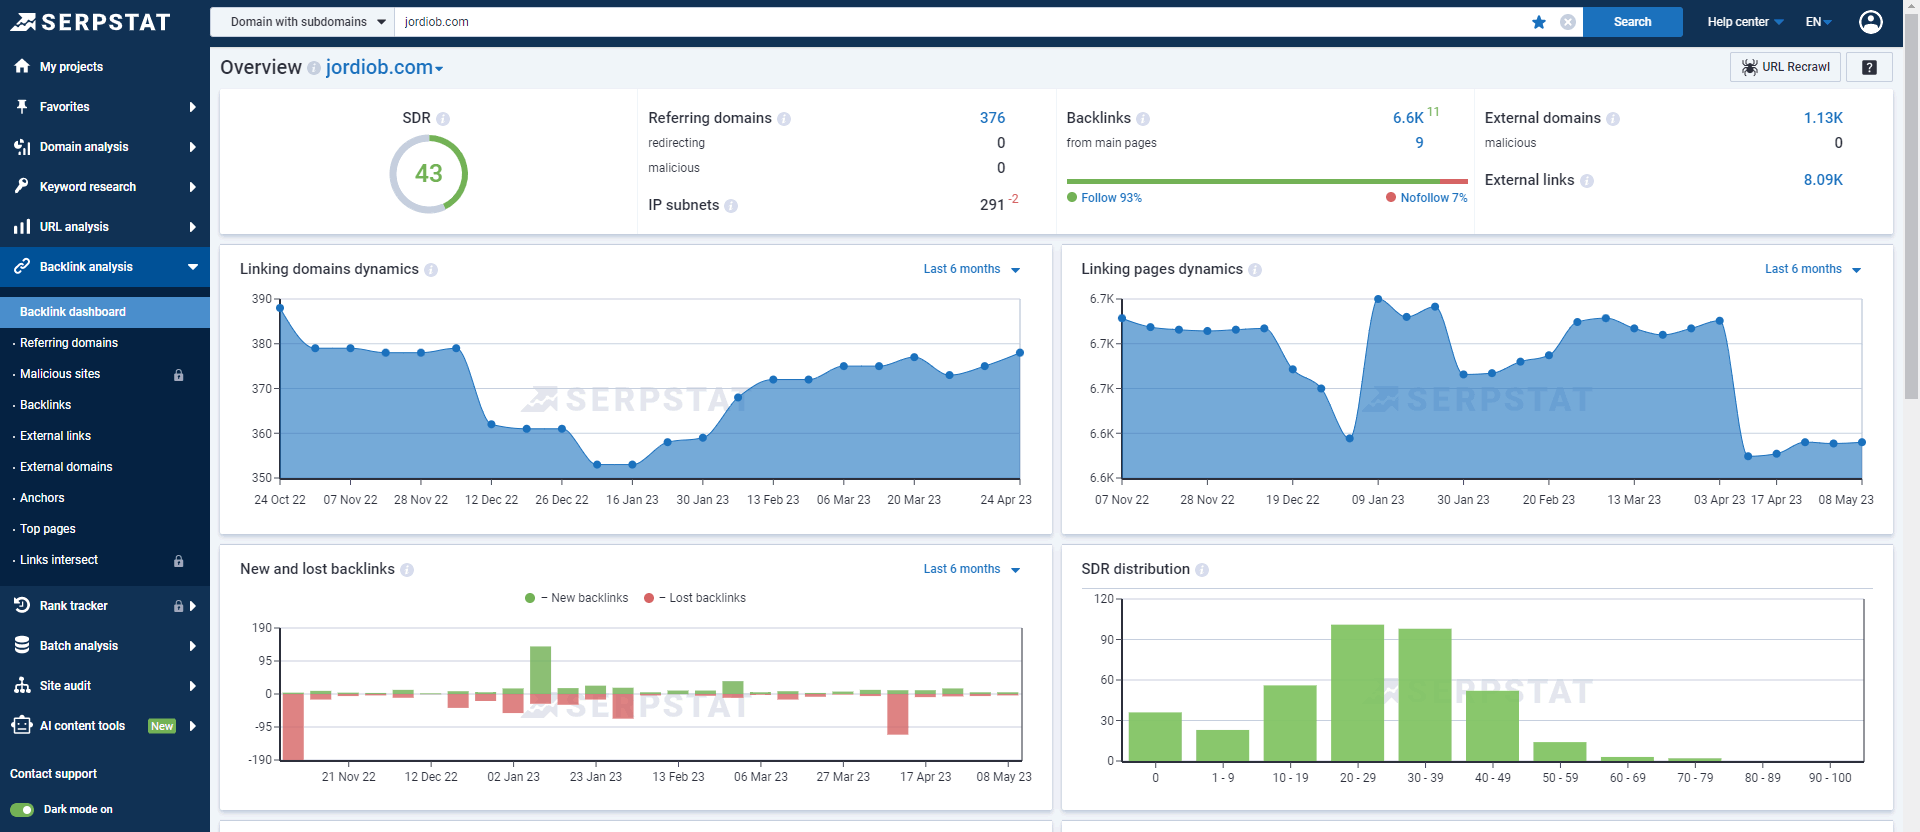Screen dimensions: 1920x832
Task: Click the Serpstat logo
Action: click(91, 22)
